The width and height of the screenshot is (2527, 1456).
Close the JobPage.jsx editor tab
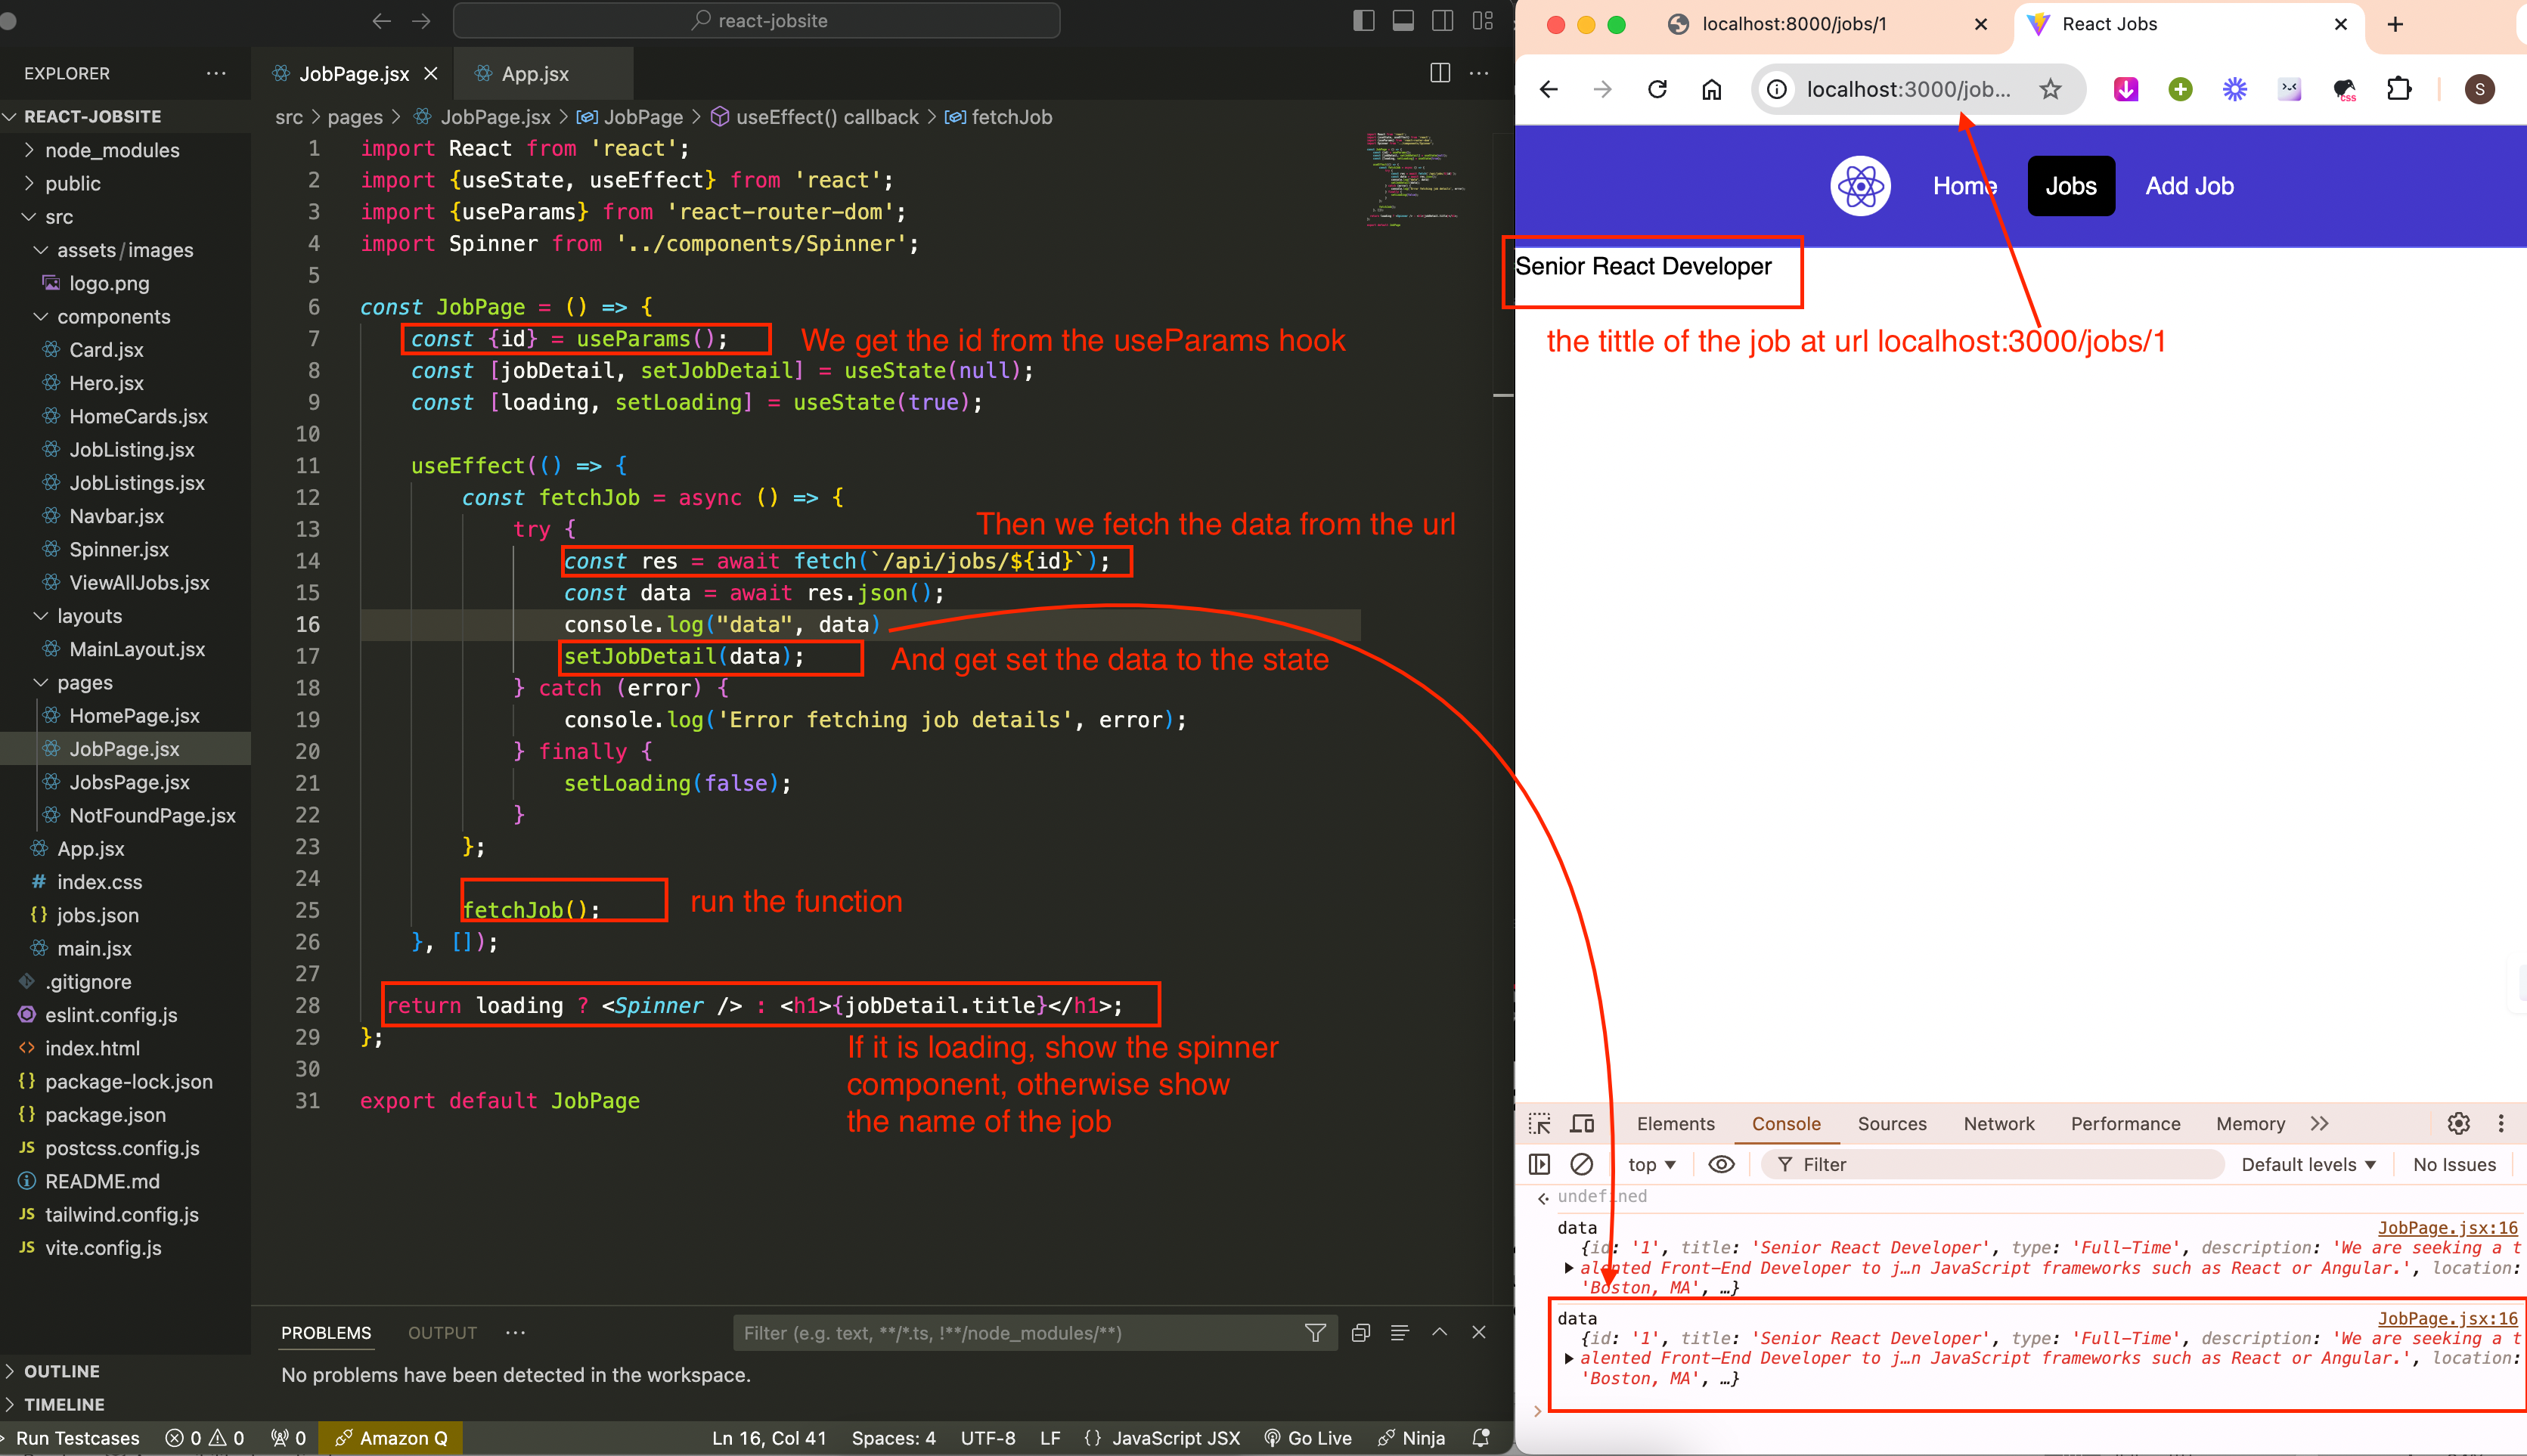click(431, 73)
